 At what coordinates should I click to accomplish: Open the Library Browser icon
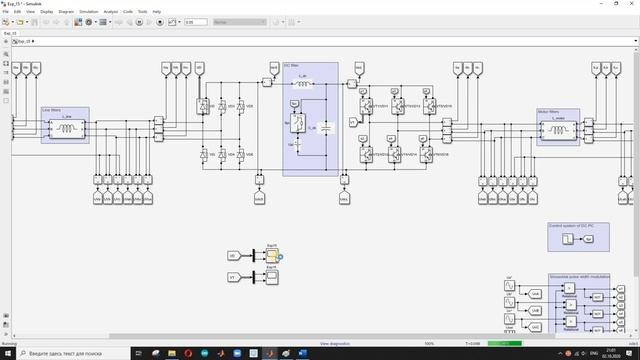point(78,22)
